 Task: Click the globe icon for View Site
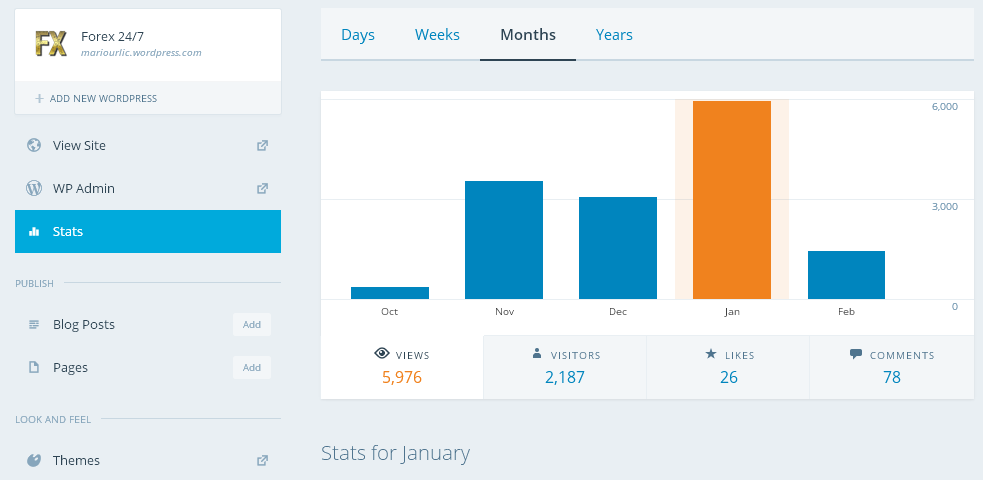coord(34,145)
